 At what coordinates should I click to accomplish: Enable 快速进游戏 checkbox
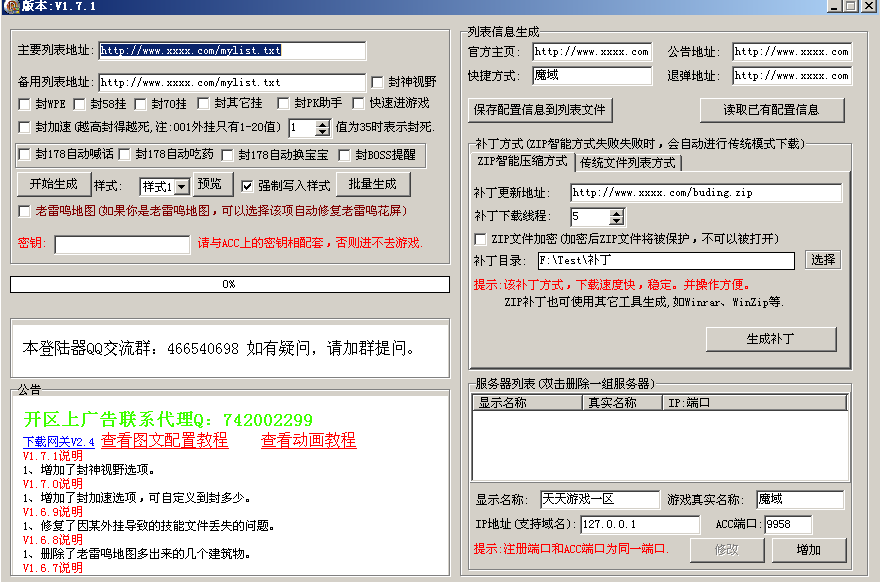358,103
